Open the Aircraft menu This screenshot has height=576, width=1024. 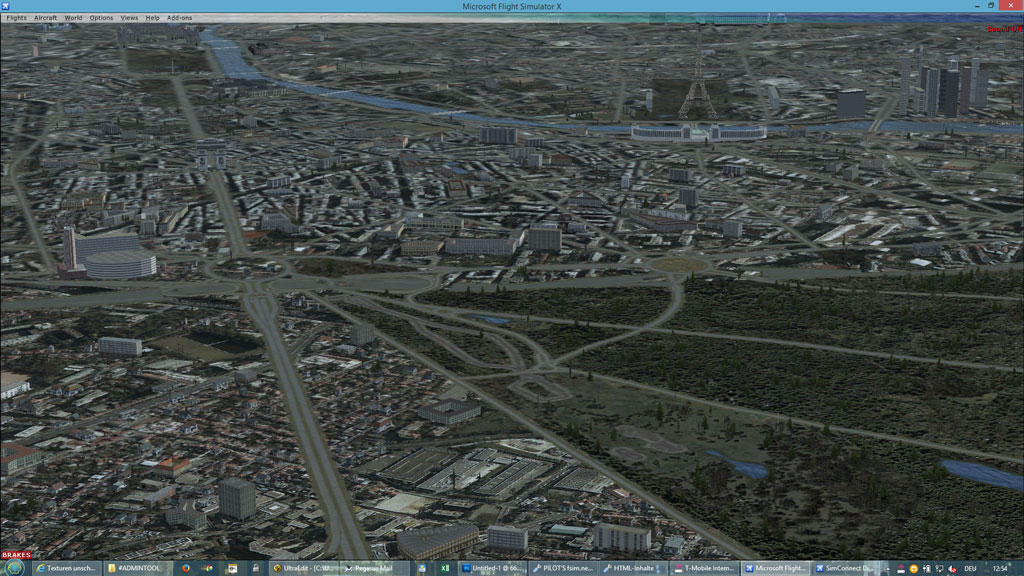pos(46,18)
